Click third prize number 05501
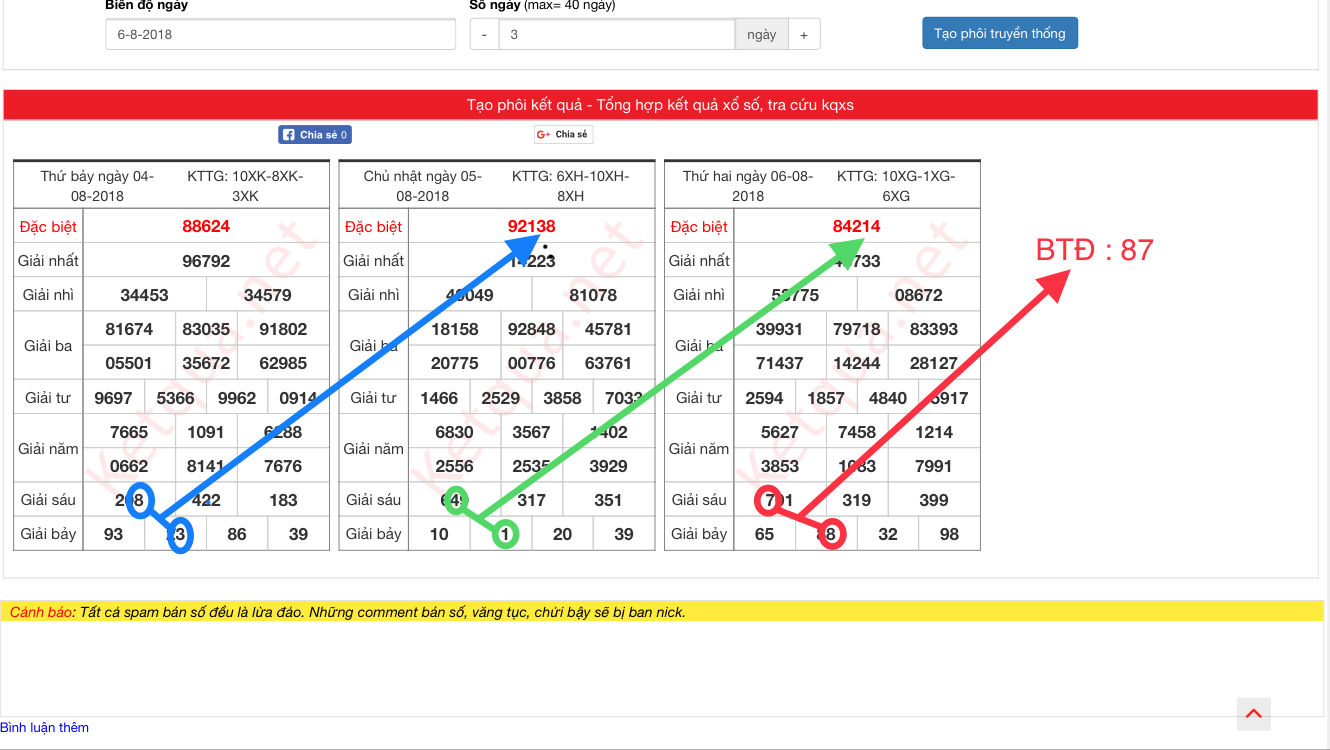This screenshot has width=1330, height=750. [x=129, y=363]
